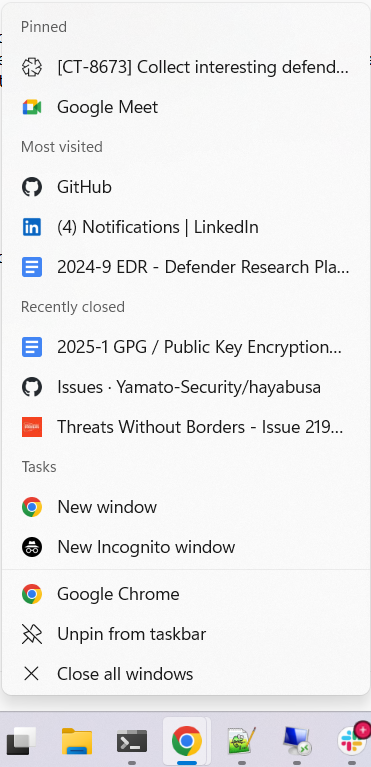Image resolution: width=371 pixels, height=767 pixels.
Task: Open GitHub from Most visited
Action: click(186, 187)
